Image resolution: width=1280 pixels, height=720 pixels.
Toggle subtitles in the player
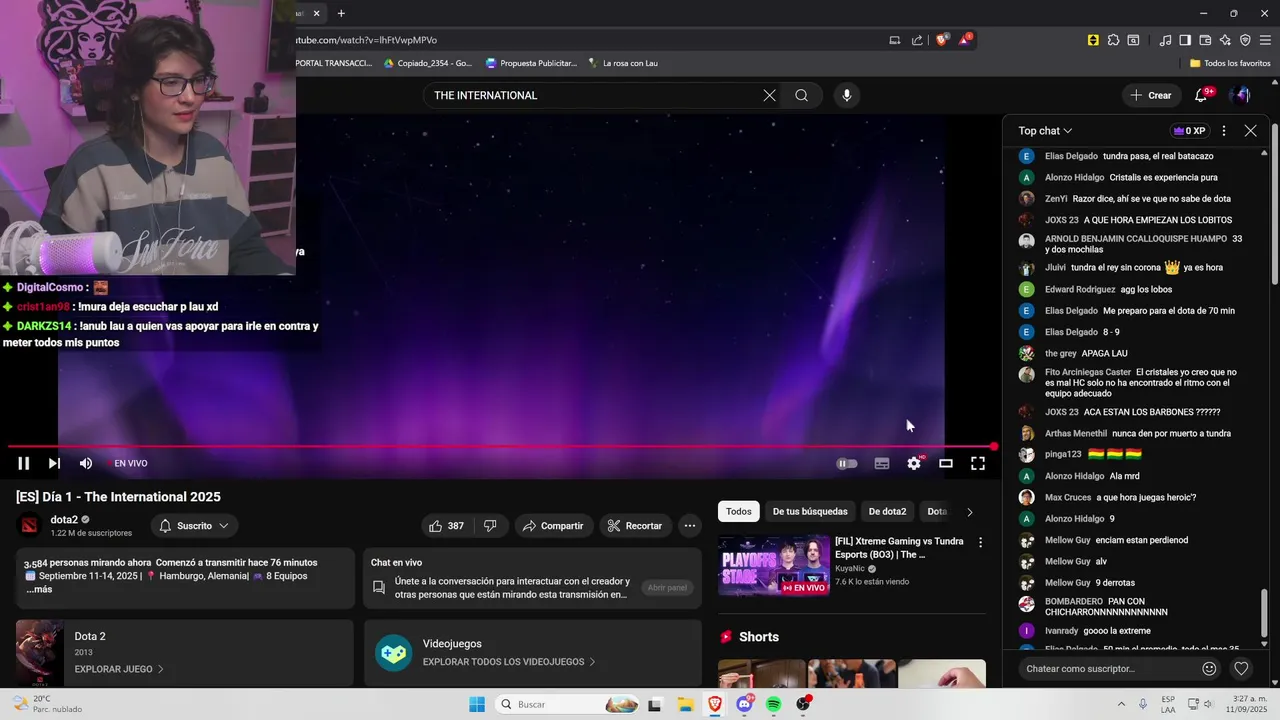pos(882,463)
